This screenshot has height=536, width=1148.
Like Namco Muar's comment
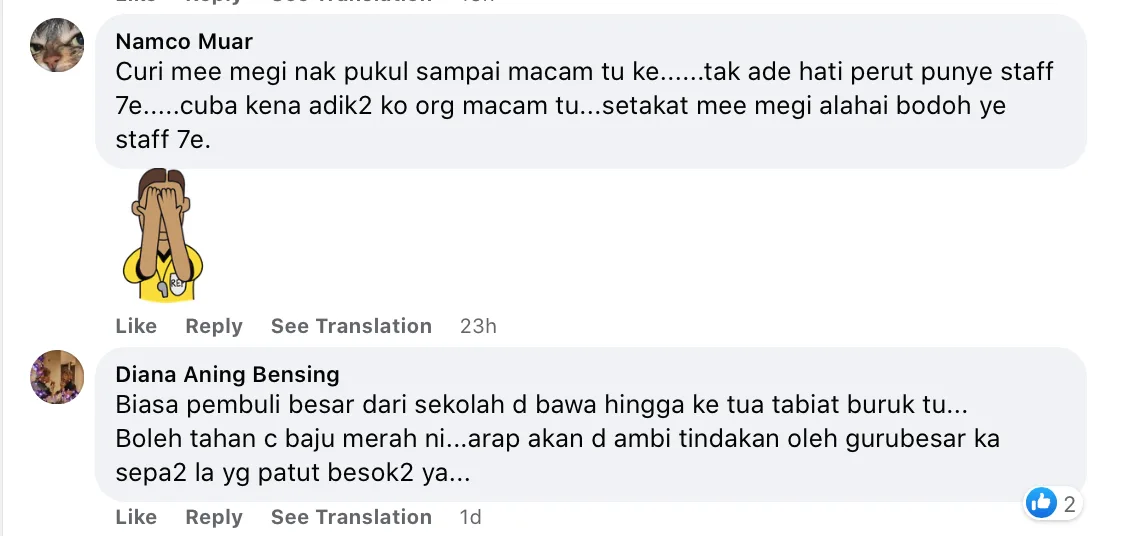[136, 326]
